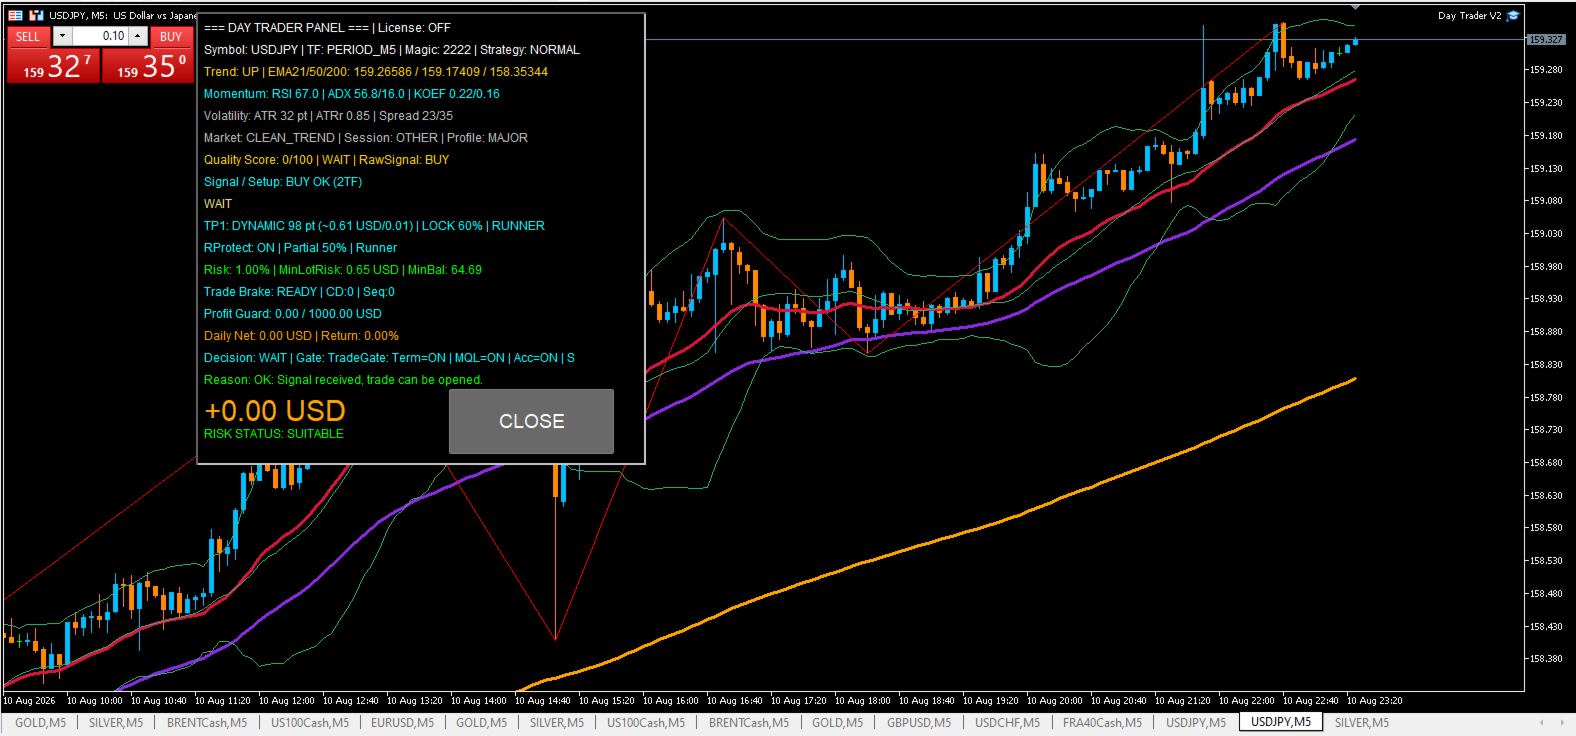
Task: Click the '10 Aug 18:00' time axis label
Action: pos(863,701)
